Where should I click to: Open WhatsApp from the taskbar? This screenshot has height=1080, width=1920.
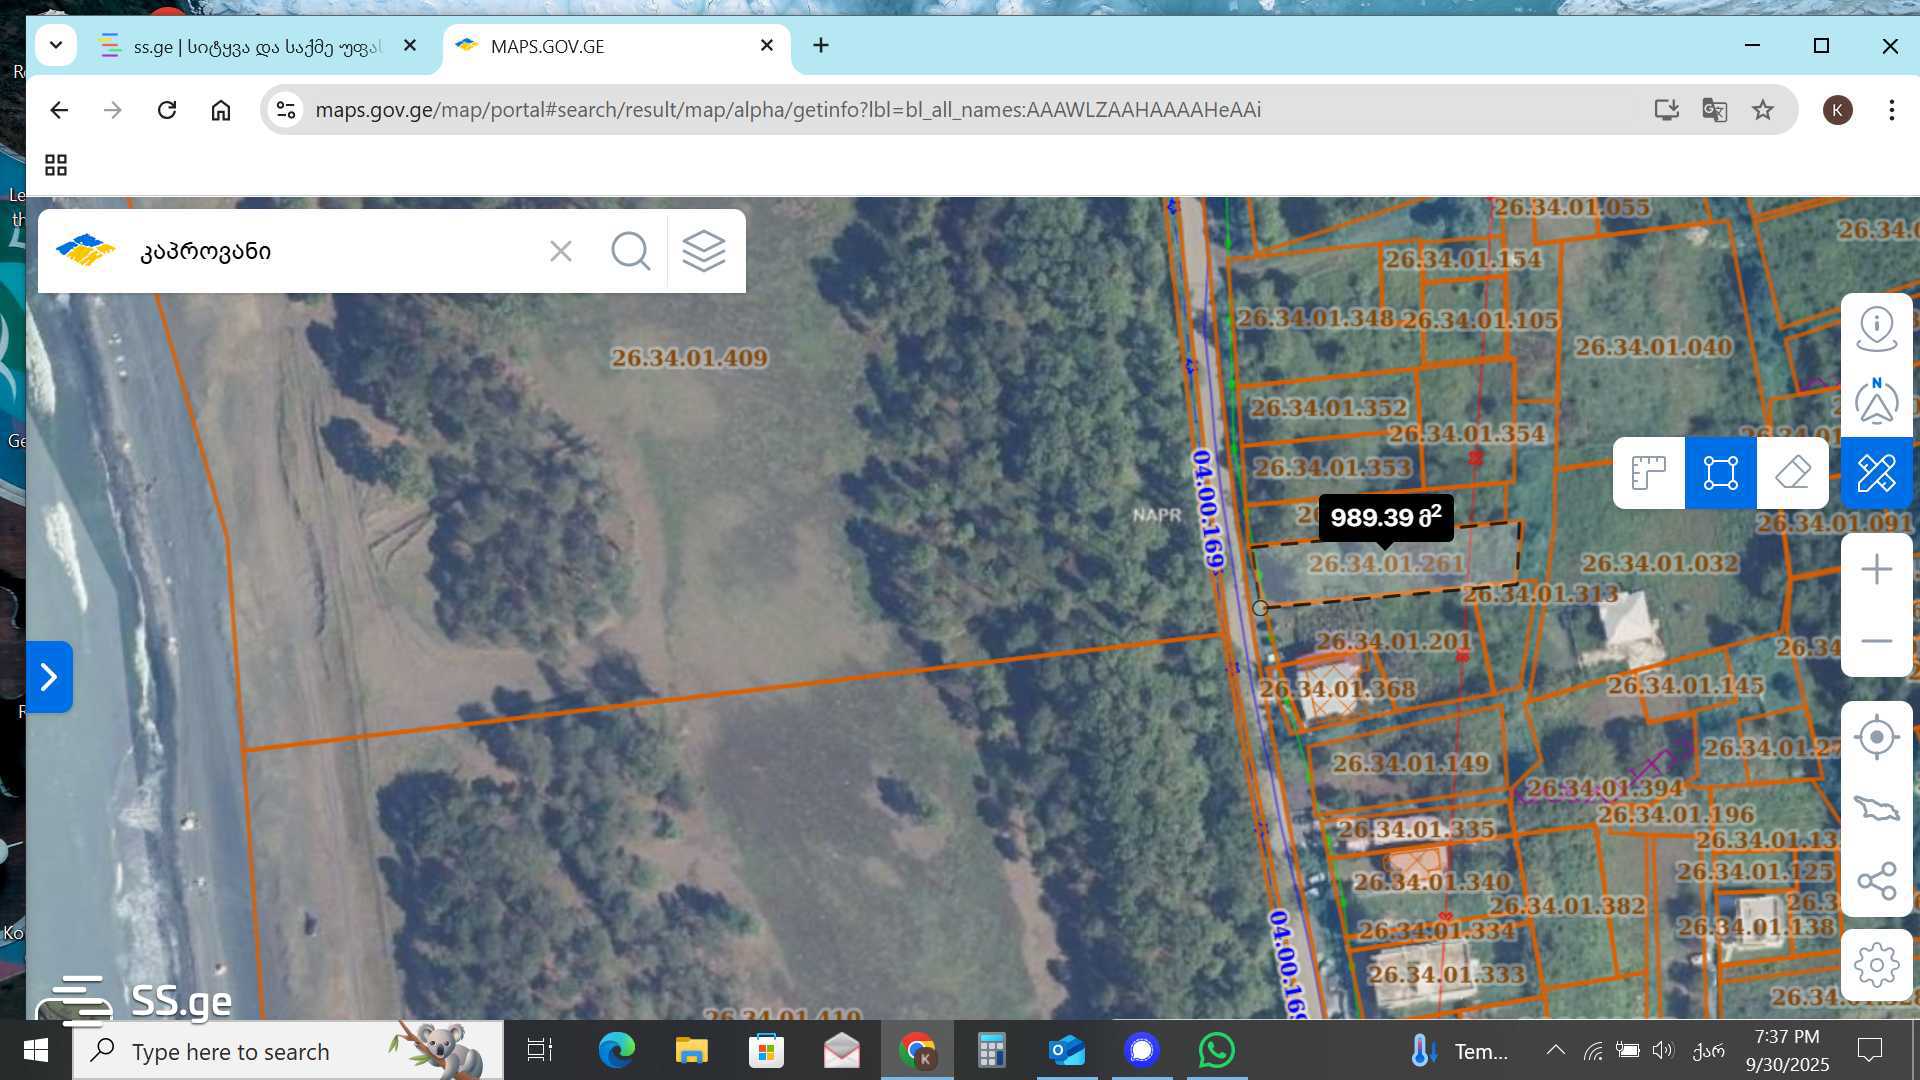[1217, 1051]
